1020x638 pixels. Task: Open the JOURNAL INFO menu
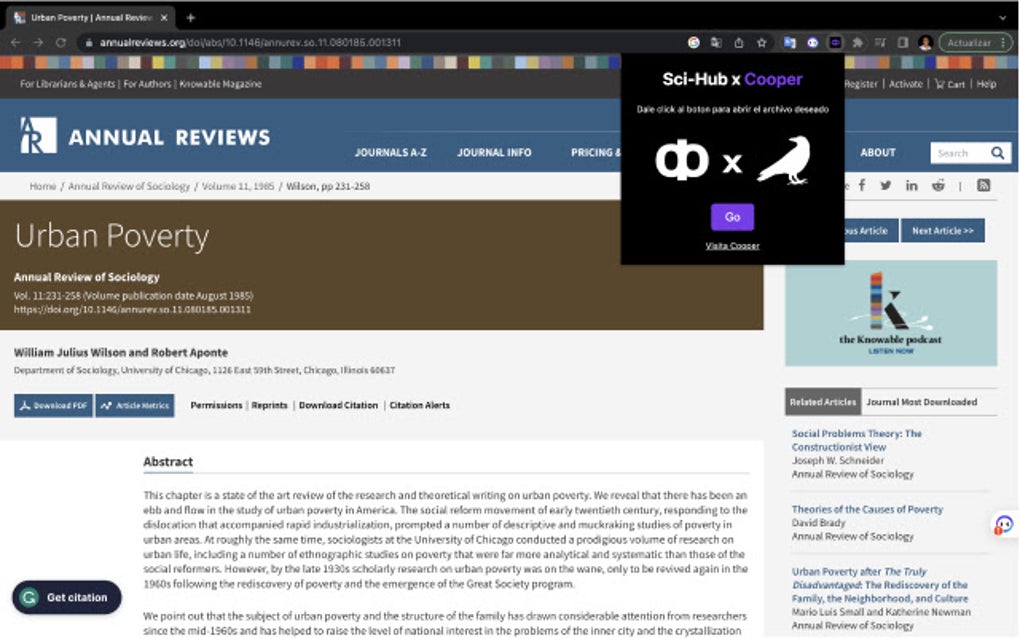pyautogui.click(x=494, y=152)
